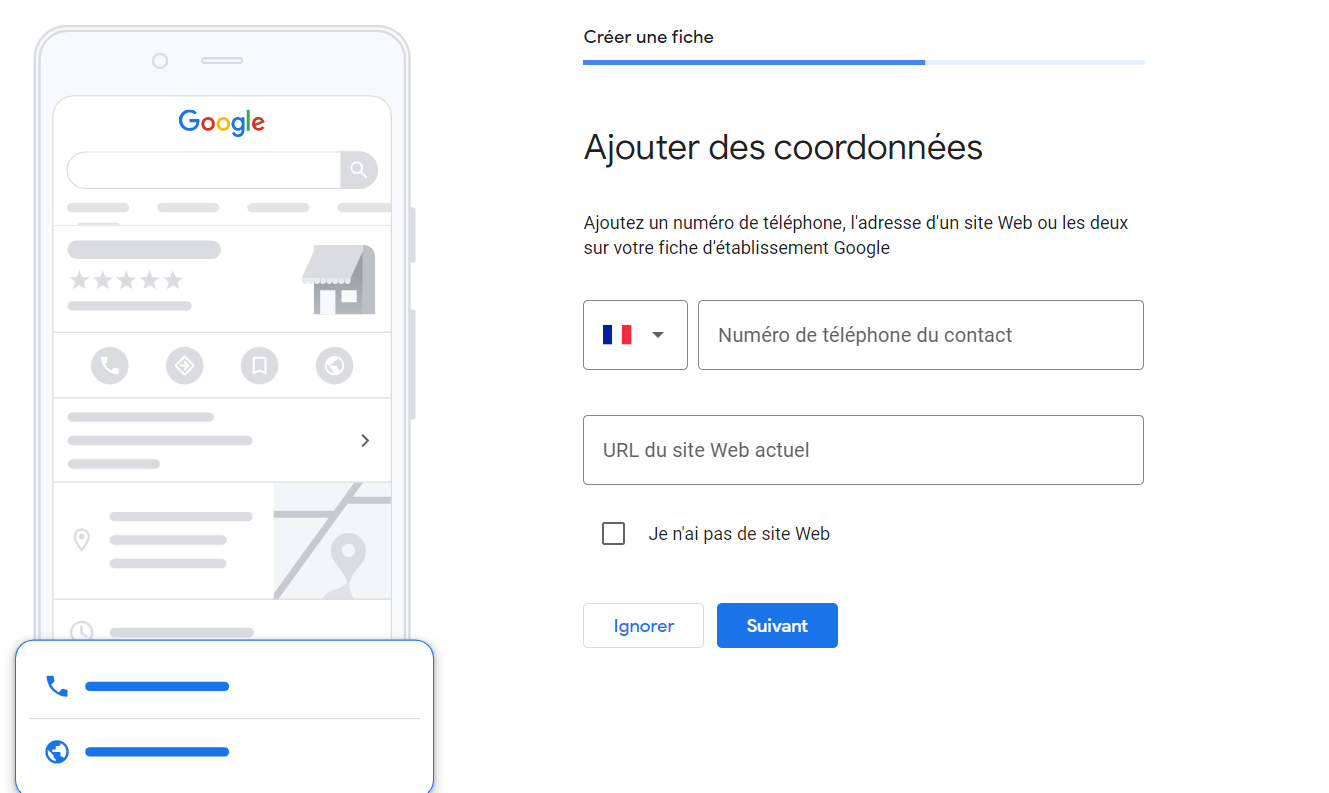Viewport: 1329px width, 793px height.
Task: Expand the chevron arrow in mockup listing
Action: coord(365,440)
